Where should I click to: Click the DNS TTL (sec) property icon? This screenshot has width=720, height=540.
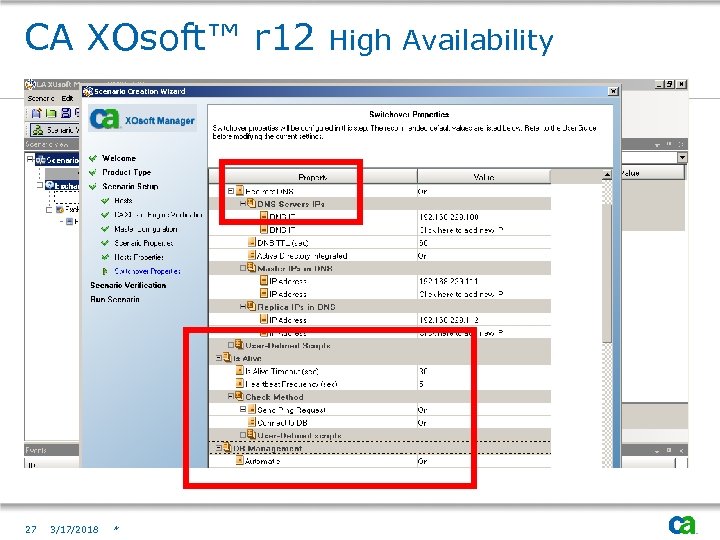point(251,242)
